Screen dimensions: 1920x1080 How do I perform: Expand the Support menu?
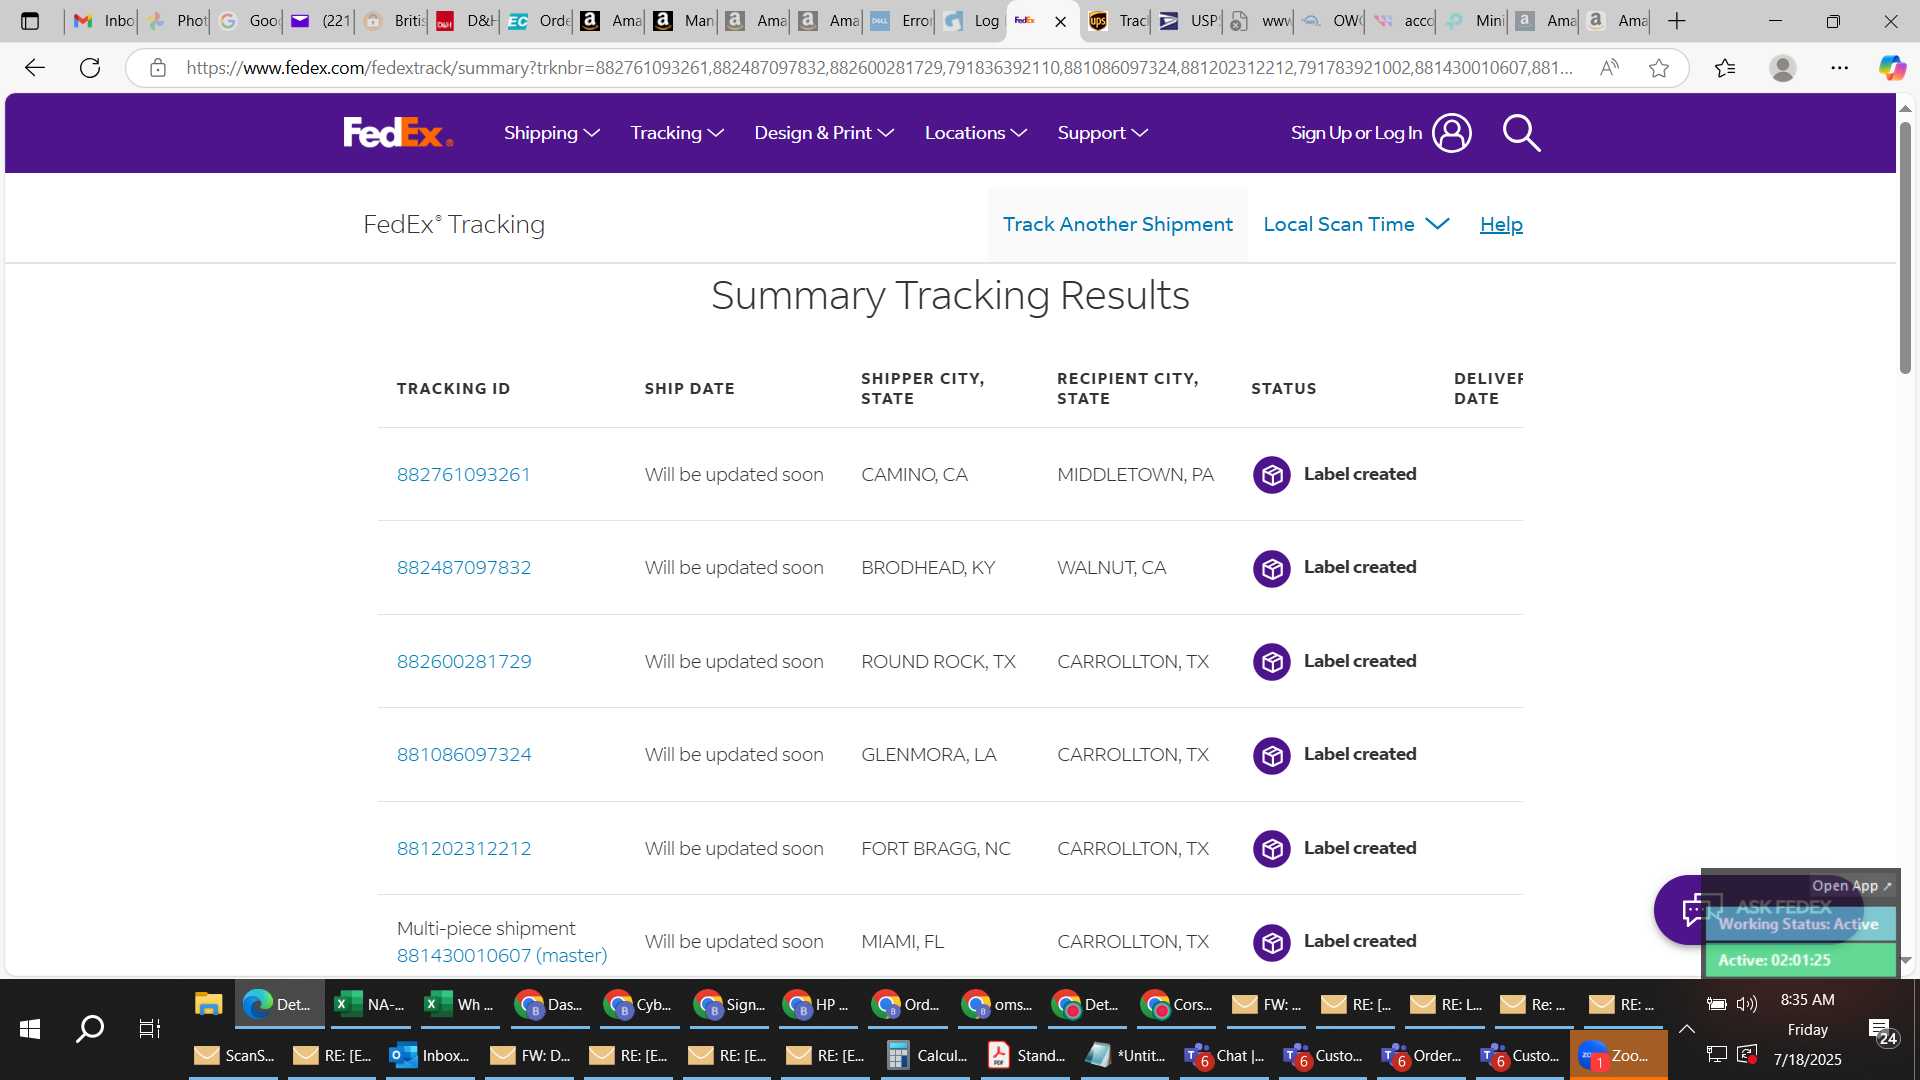tap(1102, 133)
